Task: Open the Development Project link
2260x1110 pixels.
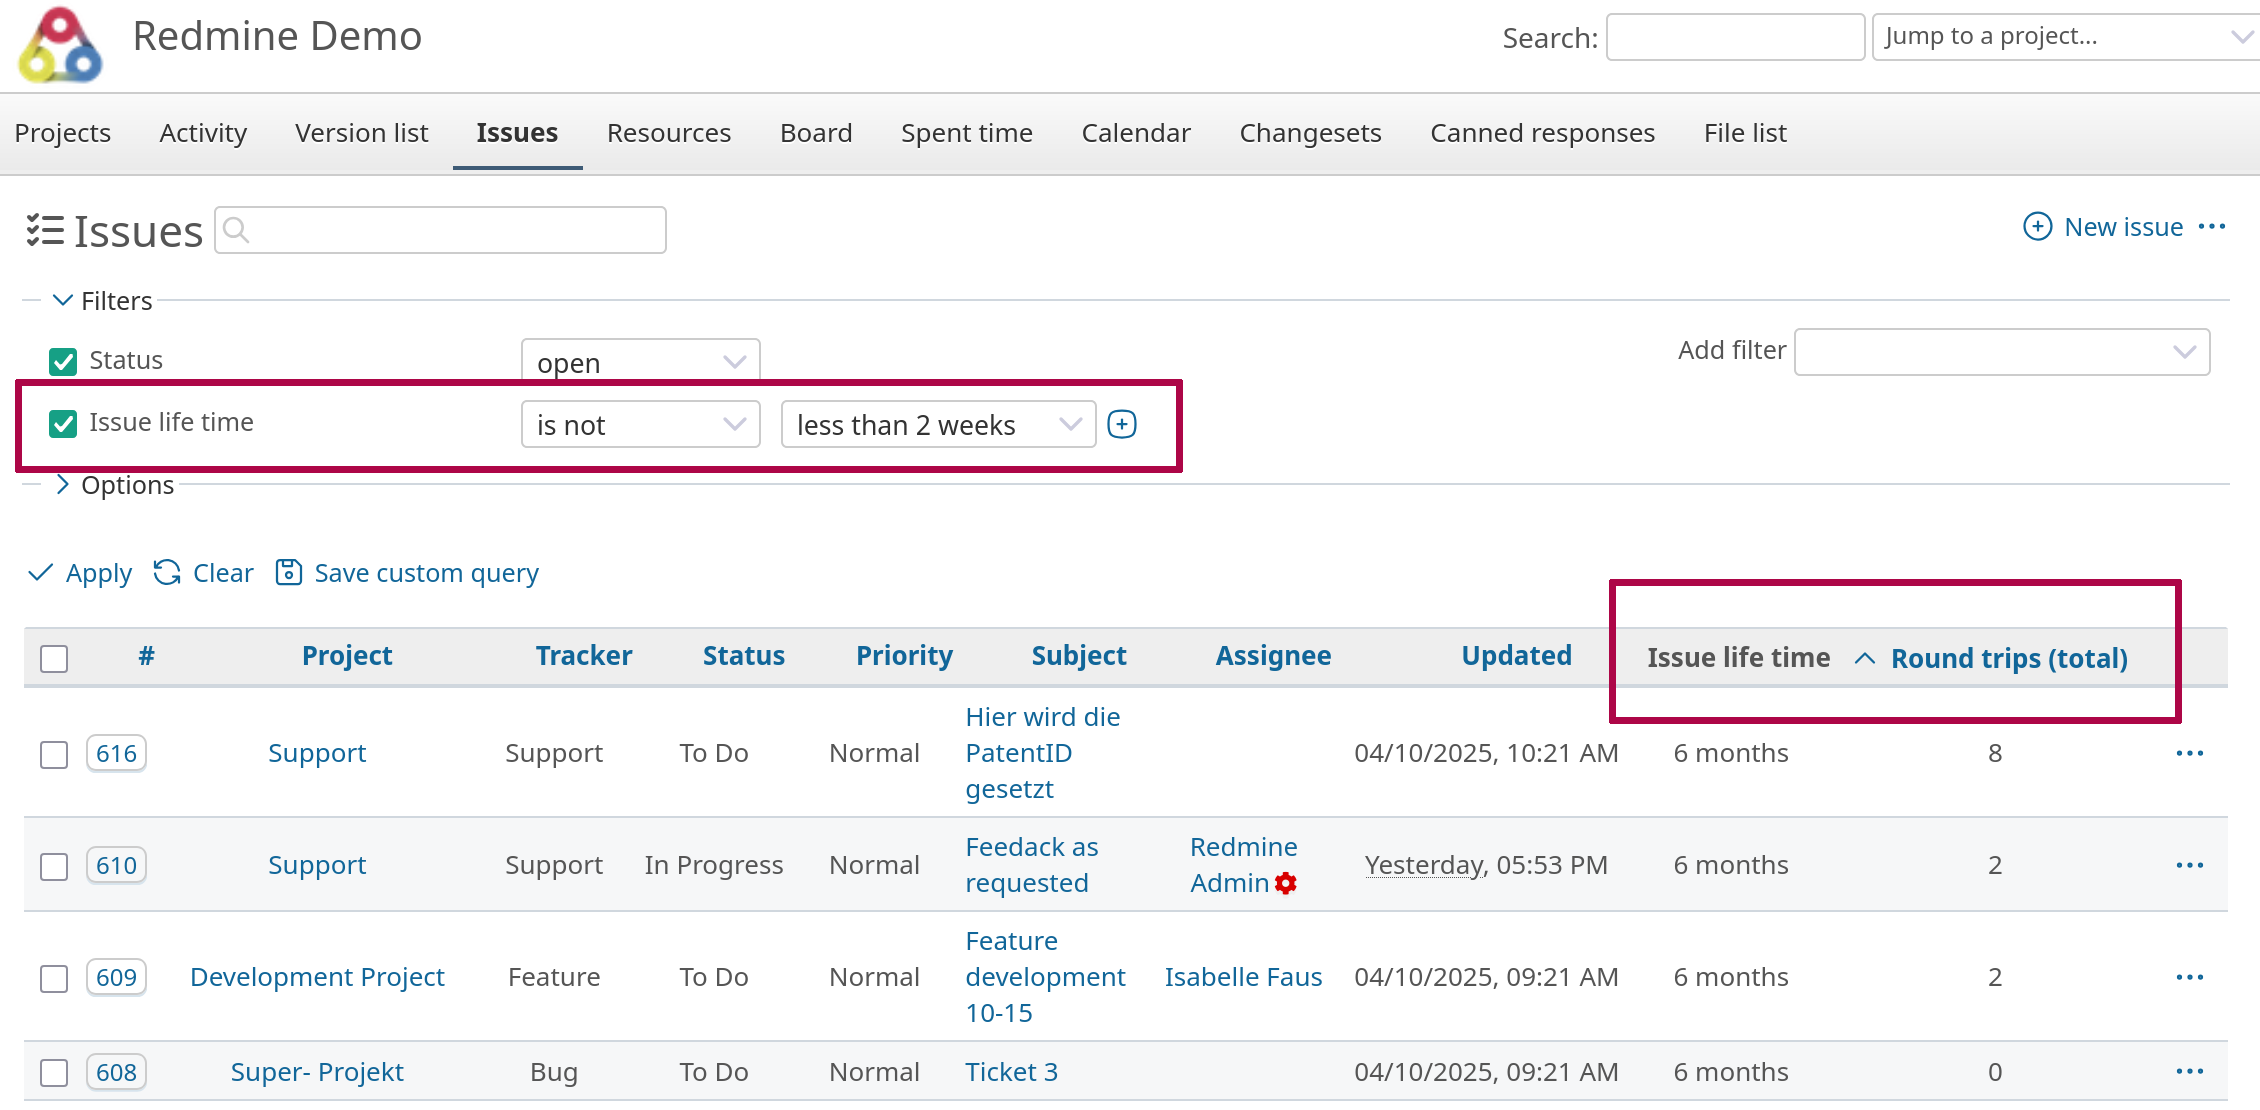Action: (x=317, y=977)
